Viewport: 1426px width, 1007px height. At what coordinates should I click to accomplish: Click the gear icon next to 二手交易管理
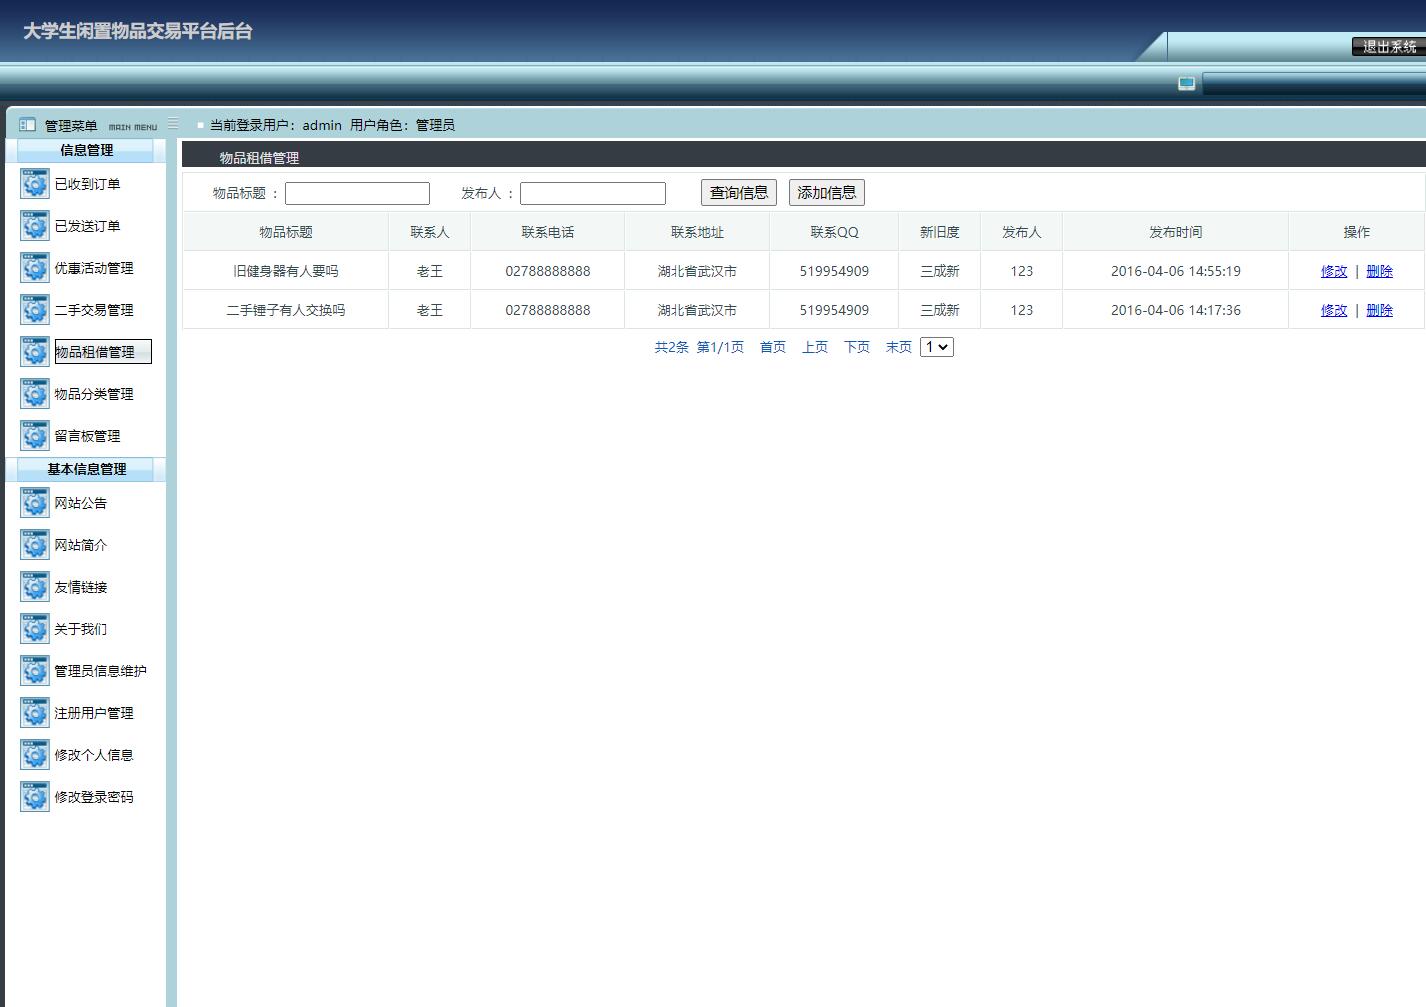pos(34,310)
